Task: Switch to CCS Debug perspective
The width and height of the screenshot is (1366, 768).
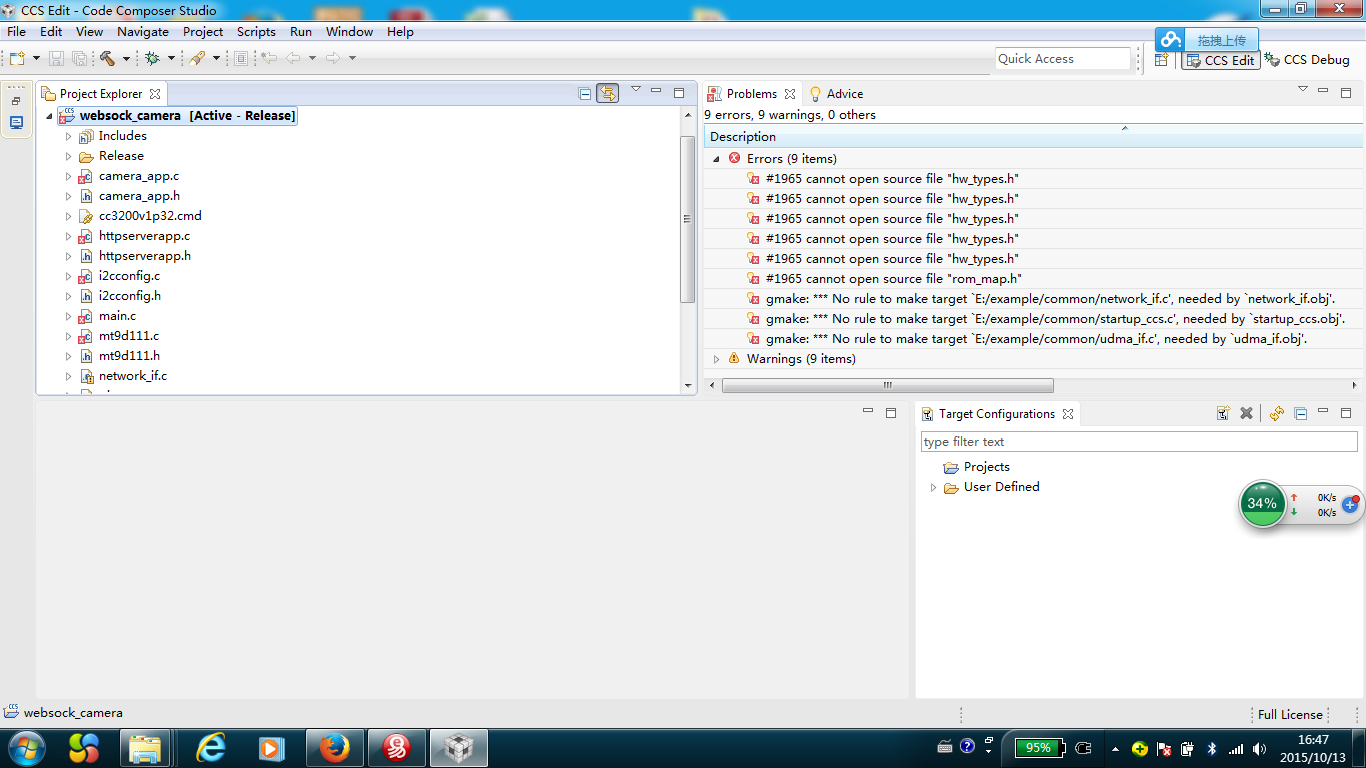Action: pos(1308,60)
